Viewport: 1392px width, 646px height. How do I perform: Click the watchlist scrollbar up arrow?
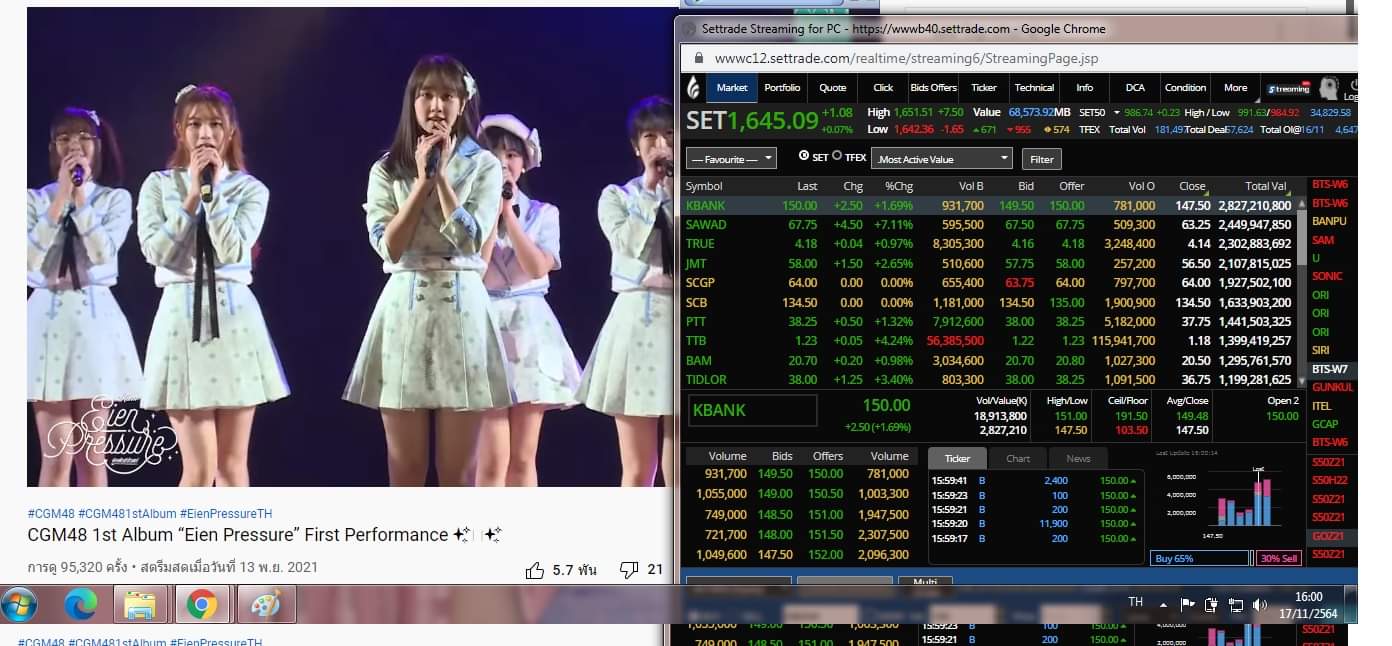point(1301,204)
